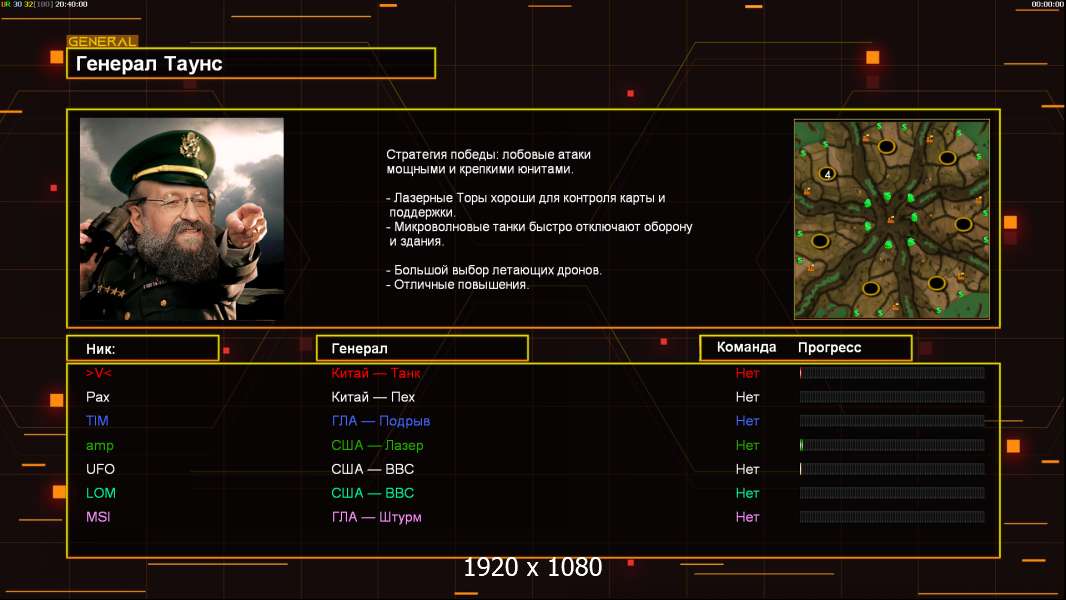Click "ГЛА — Штурм" general entry
The width and height of the screenshot is (1066, 600).
pyautogui.click(x=377, y=516)
